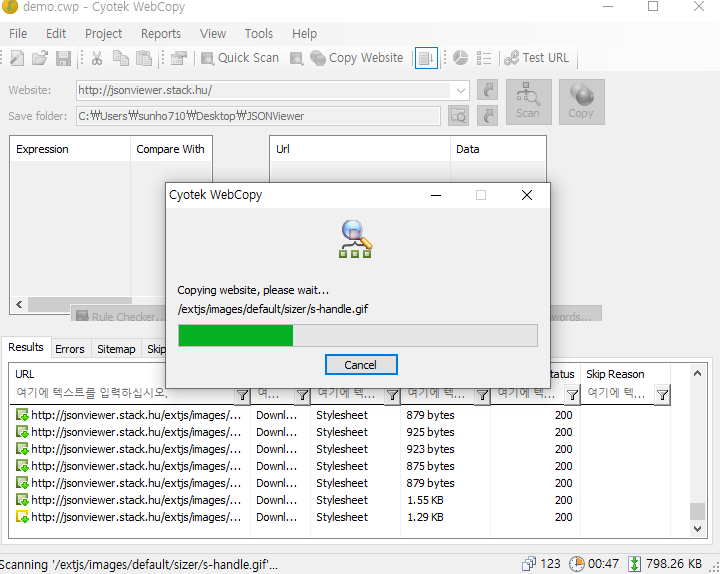
Task: Click the results vertical scrollbar thumb
Action: (x=697, y=511)
